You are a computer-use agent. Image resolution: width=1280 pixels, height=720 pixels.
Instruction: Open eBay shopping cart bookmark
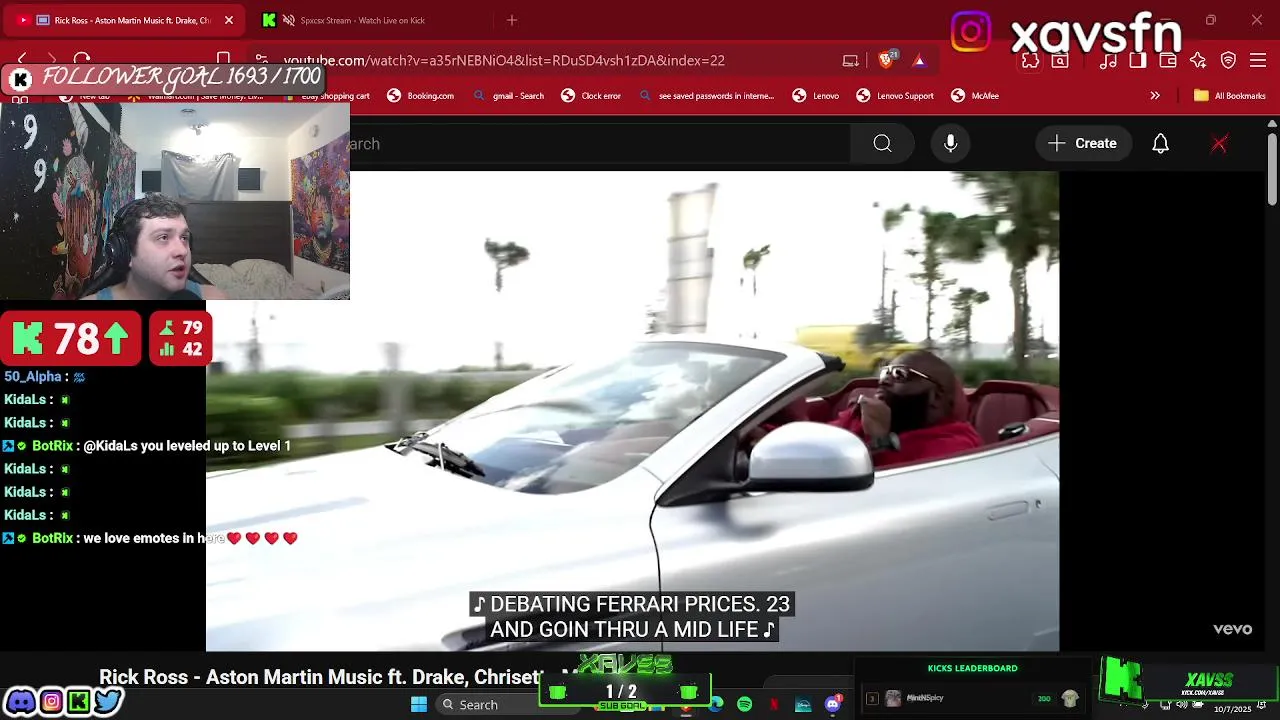(328, 96)
